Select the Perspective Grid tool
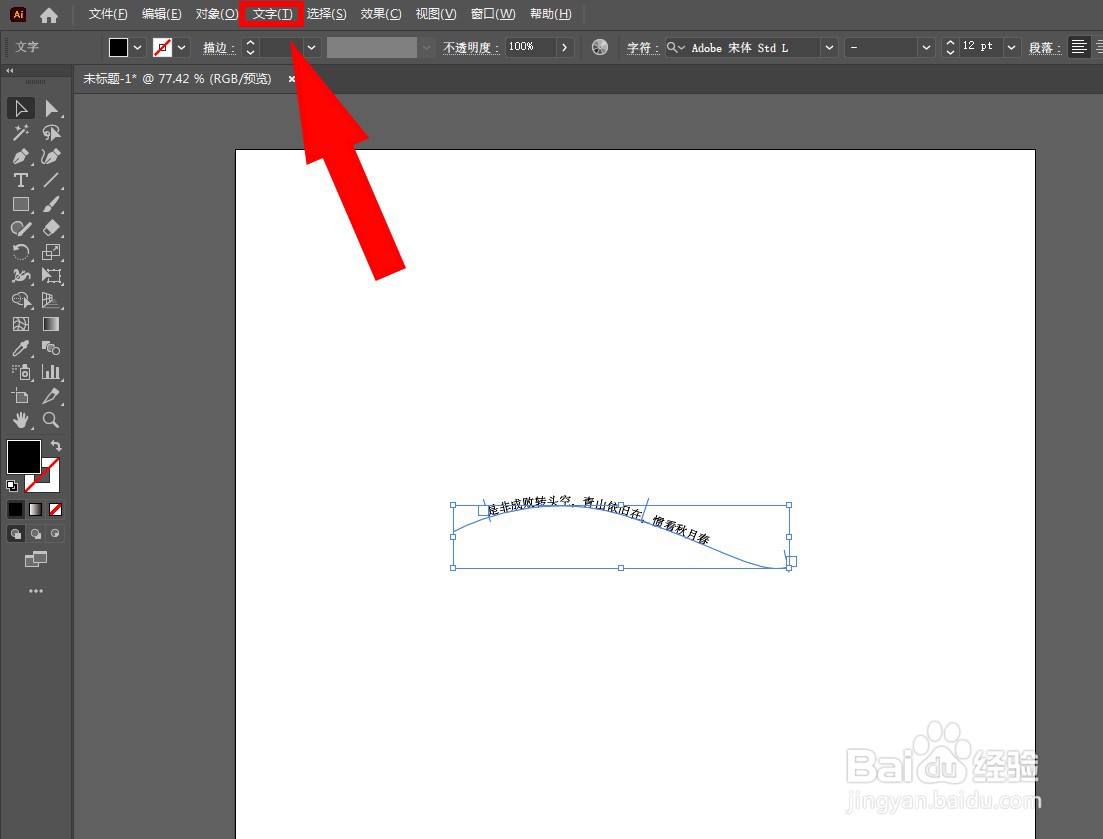 coord(51,300)
